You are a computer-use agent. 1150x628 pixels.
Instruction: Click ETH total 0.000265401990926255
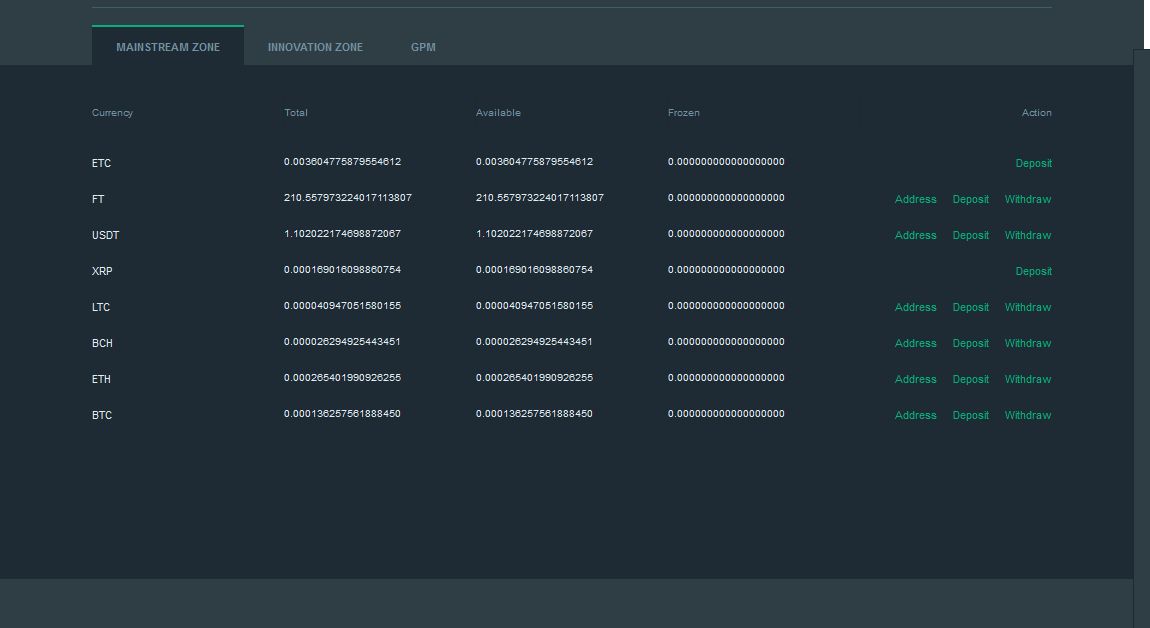pos(343,377)
